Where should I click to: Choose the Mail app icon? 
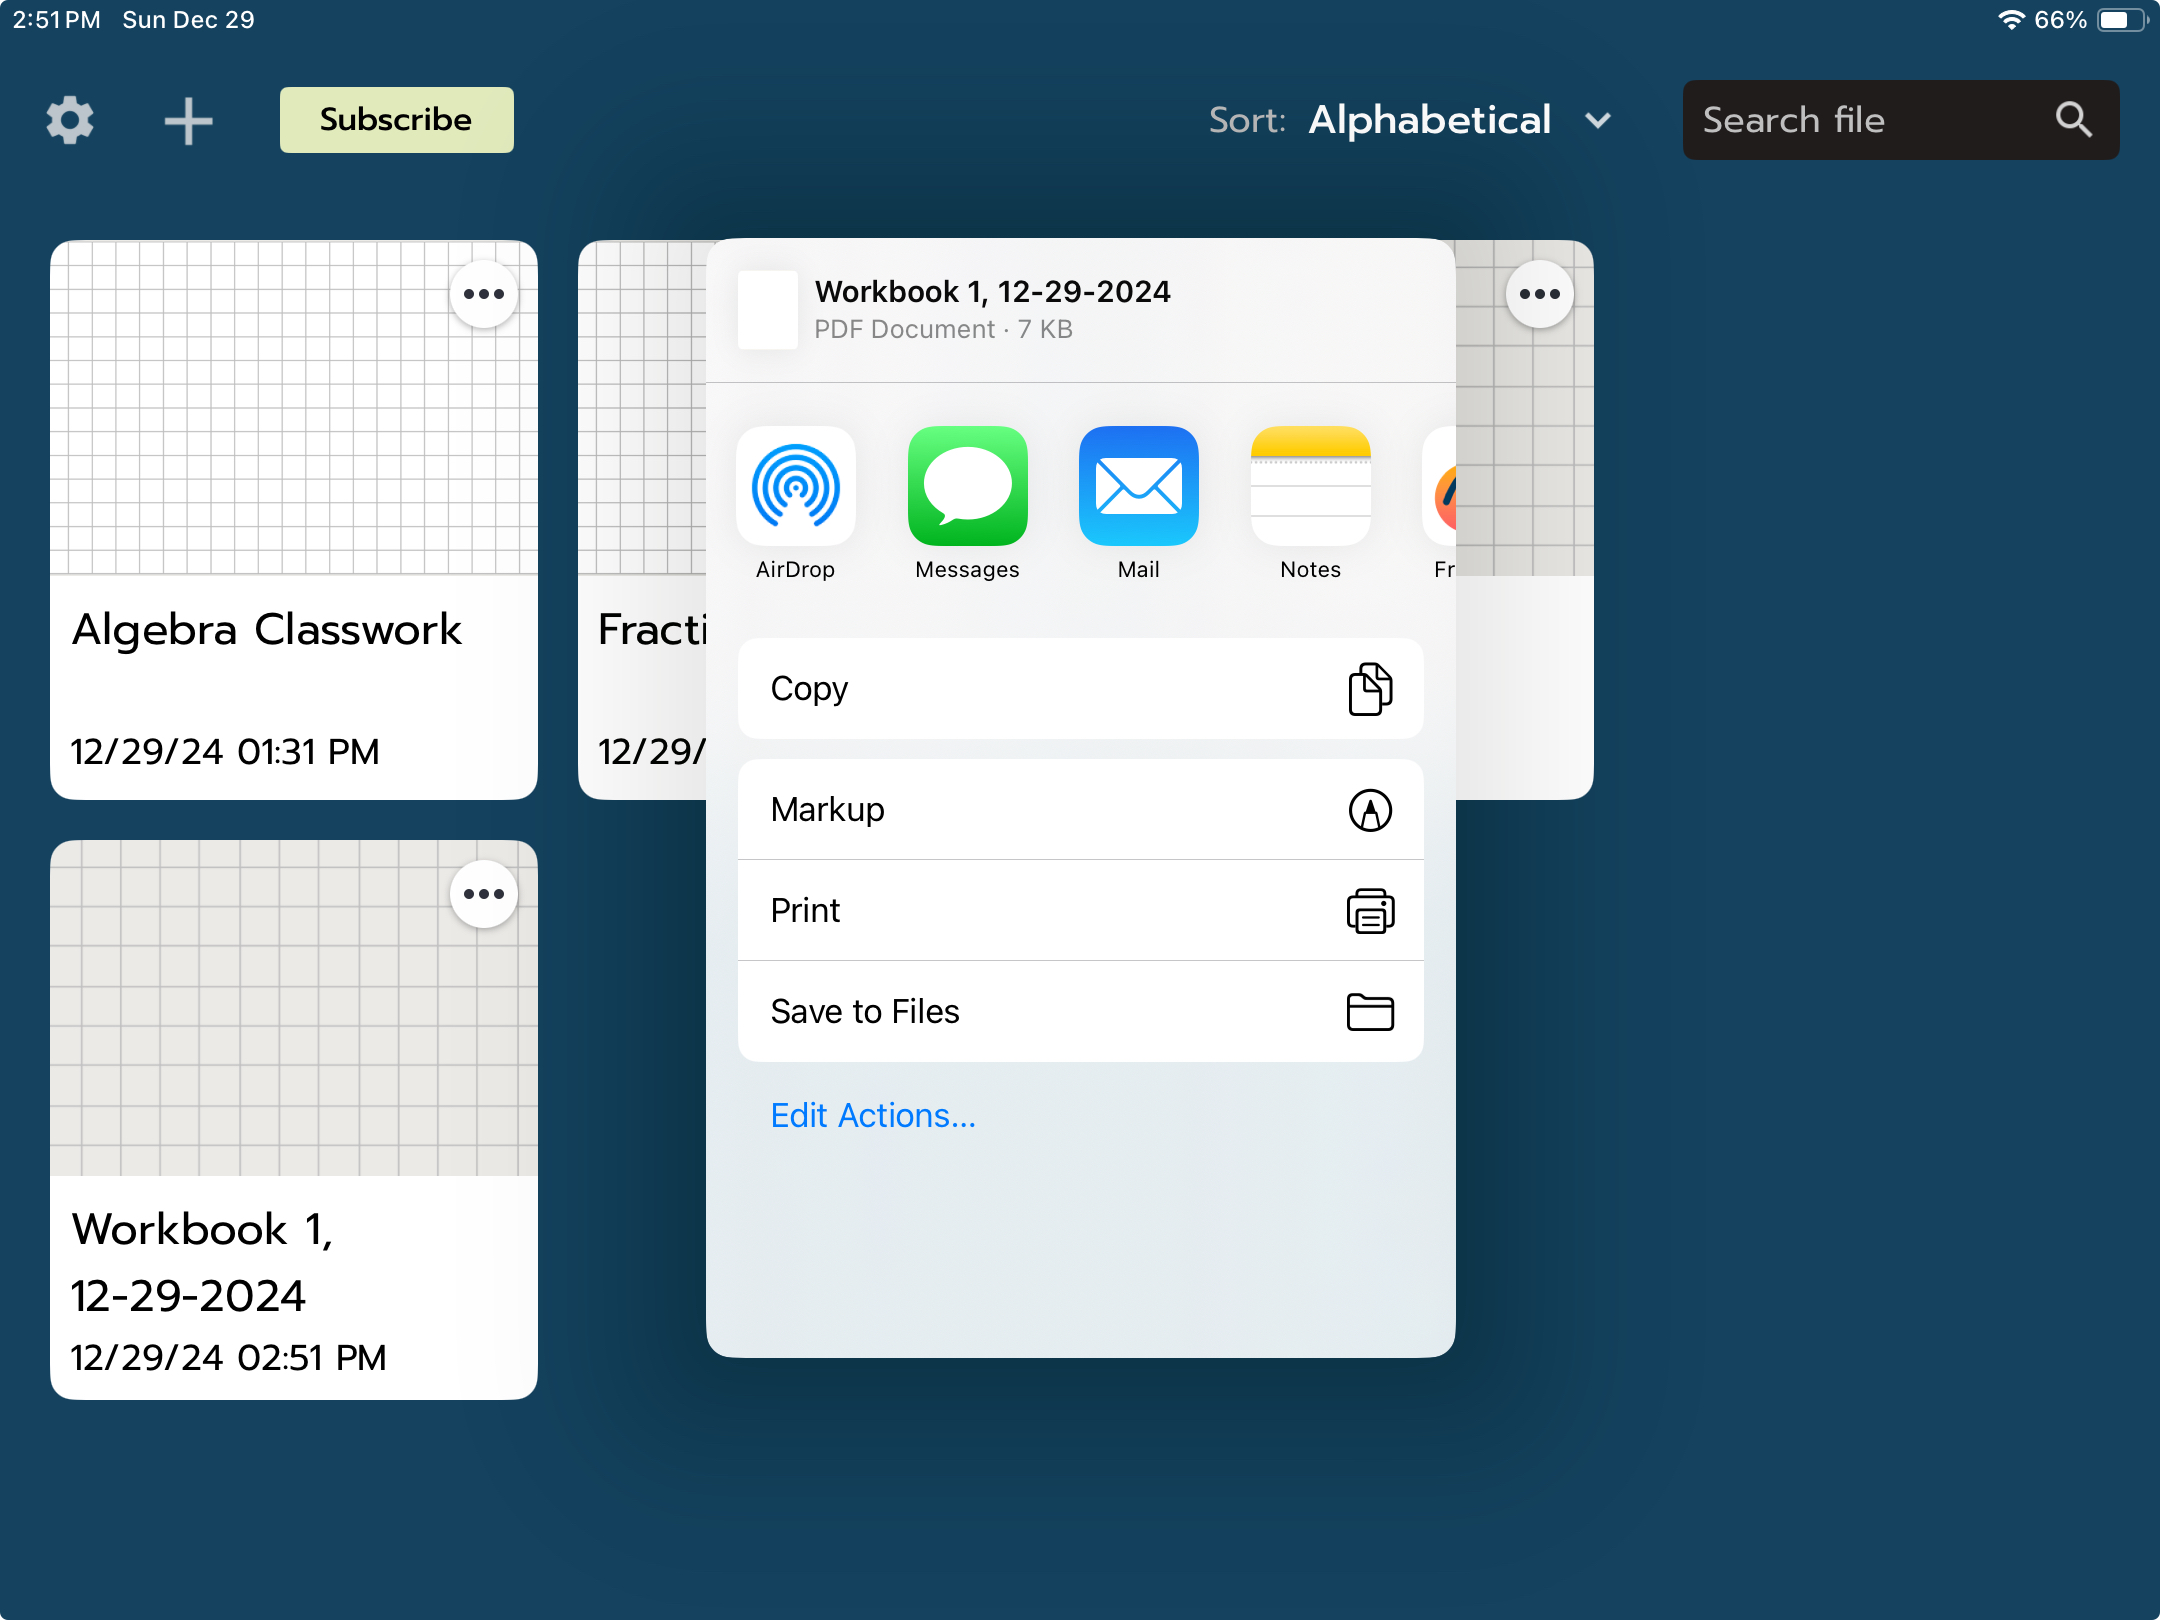click(x=1138, y=487)
